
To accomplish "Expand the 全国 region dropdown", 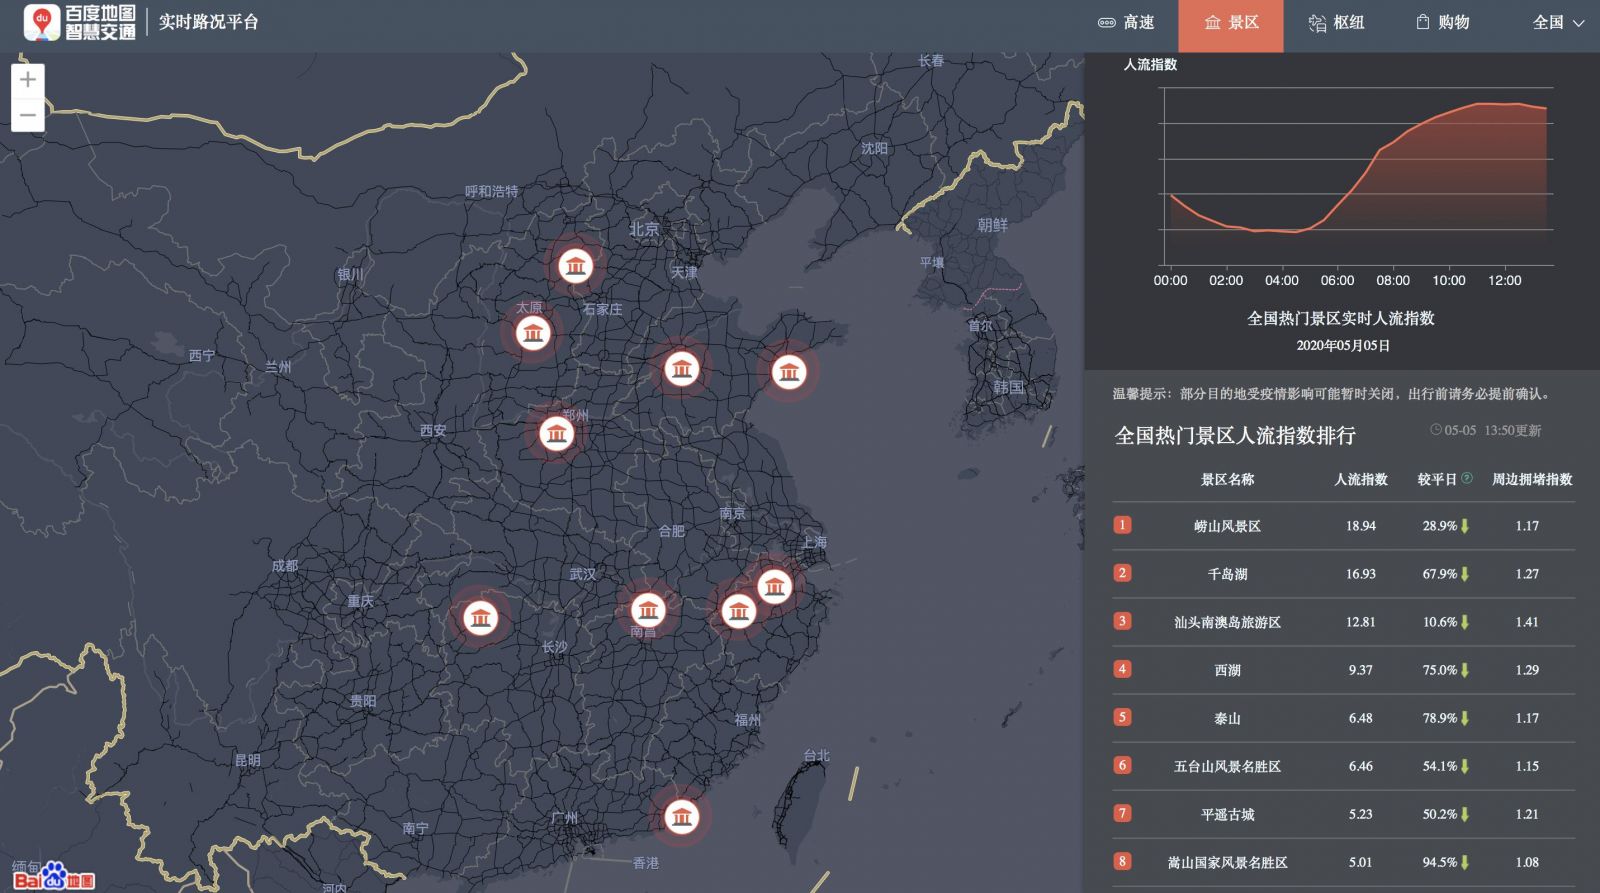I will (x=1558, y=22).
